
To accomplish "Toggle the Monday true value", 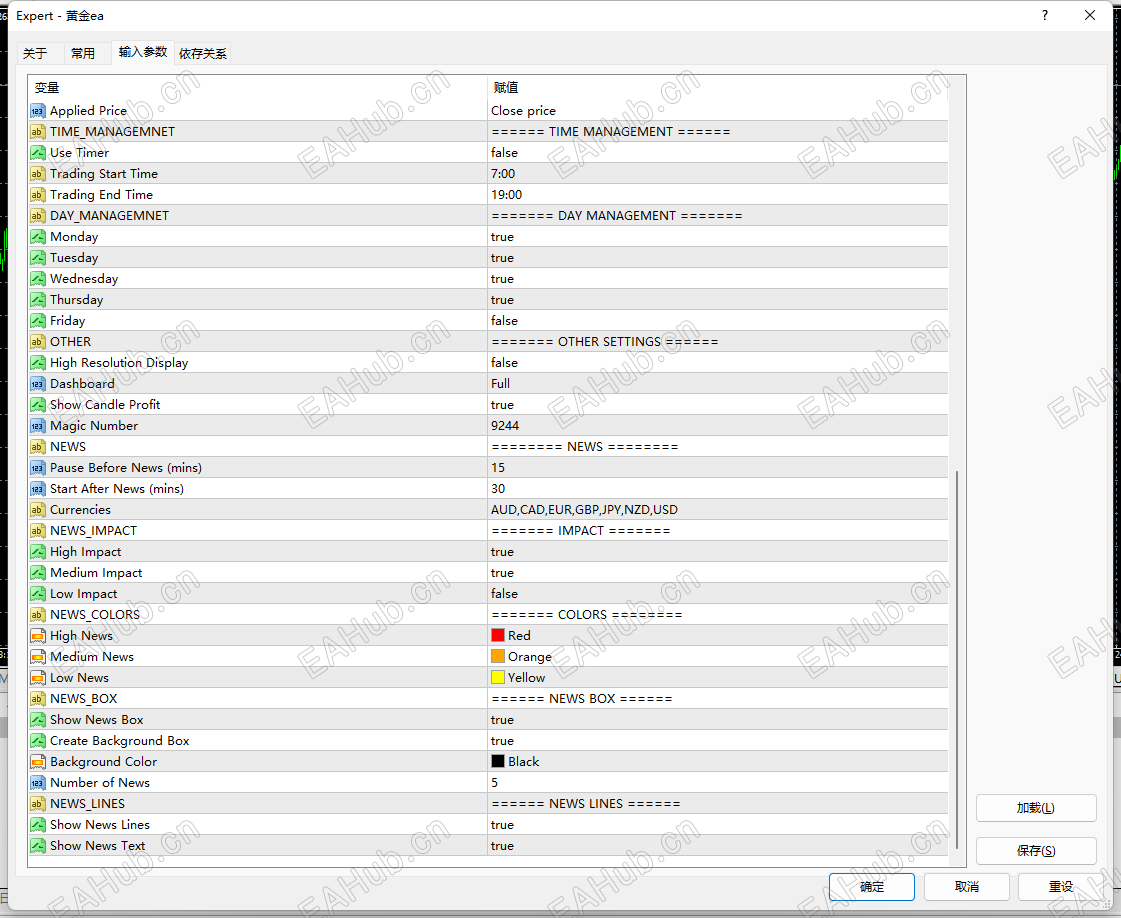I will (x=718, y=237).
